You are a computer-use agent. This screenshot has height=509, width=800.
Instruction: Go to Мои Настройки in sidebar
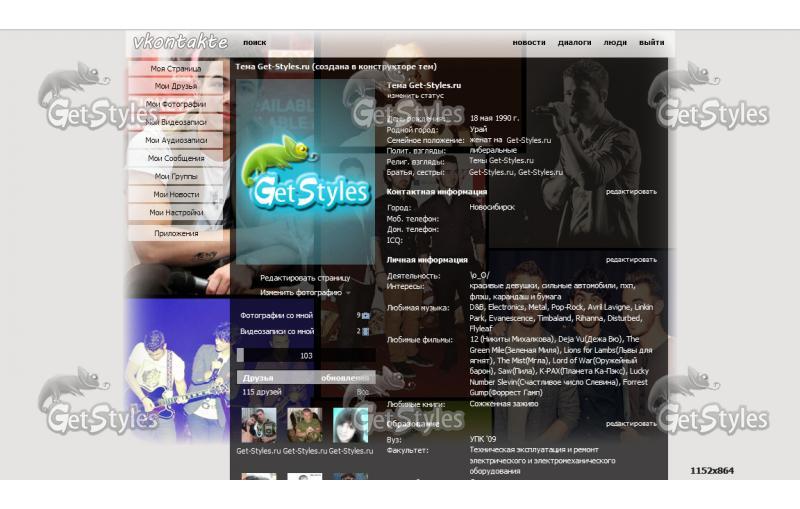[x=176, y=212]
